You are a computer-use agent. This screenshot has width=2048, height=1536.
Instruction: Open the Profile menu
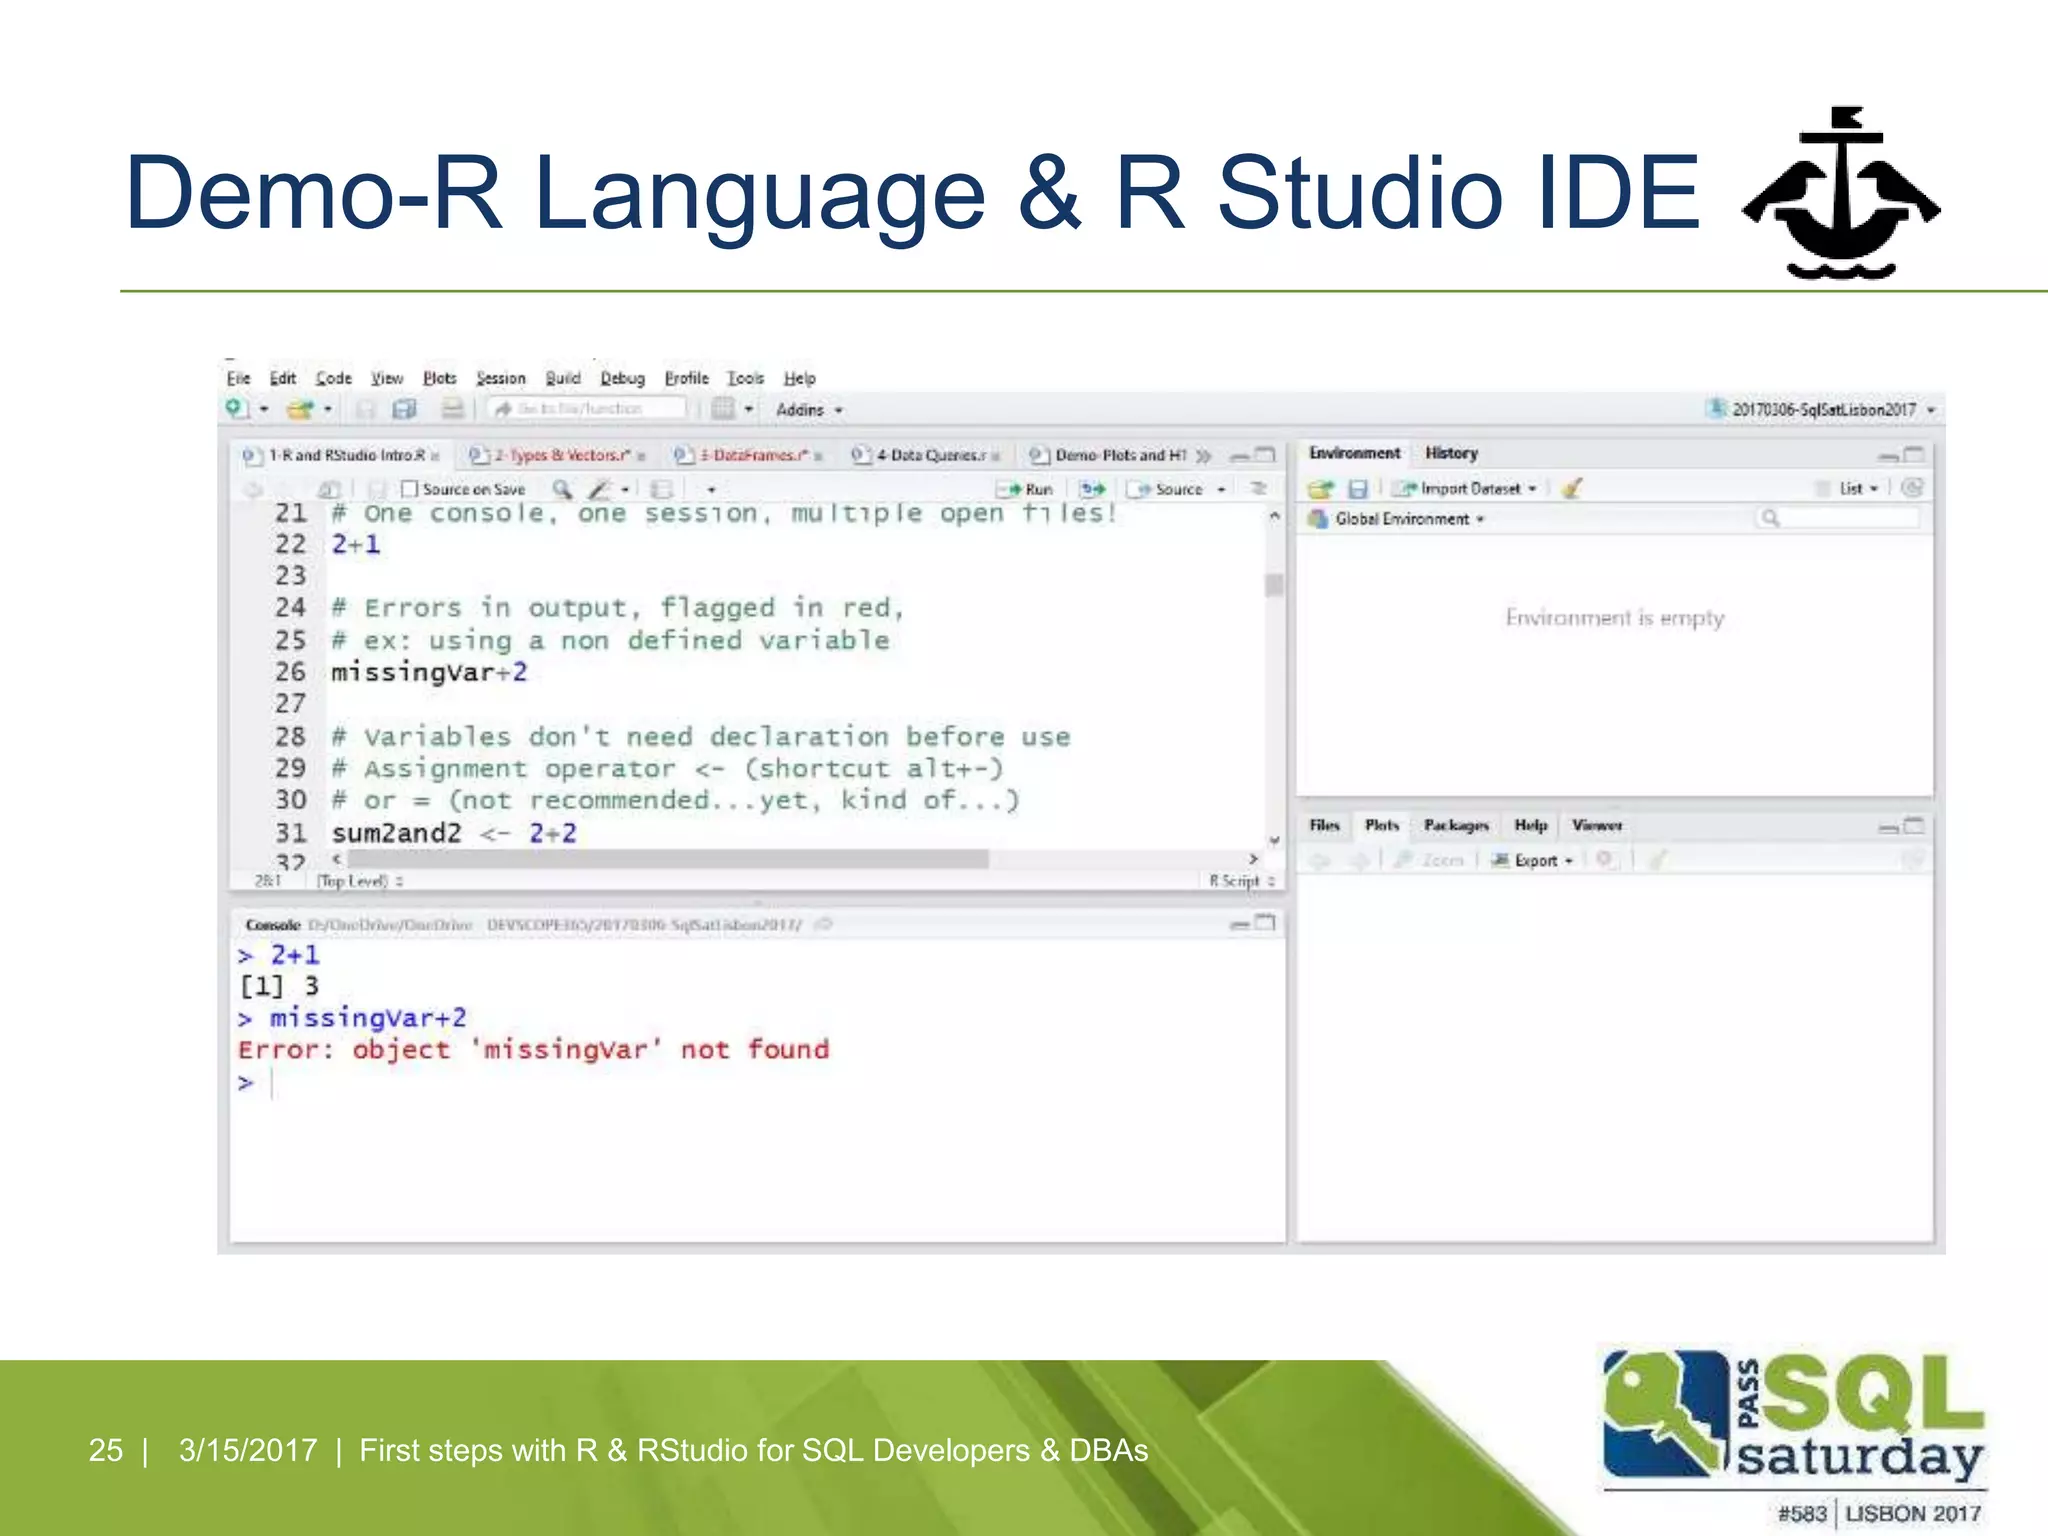tap(686, 378)
